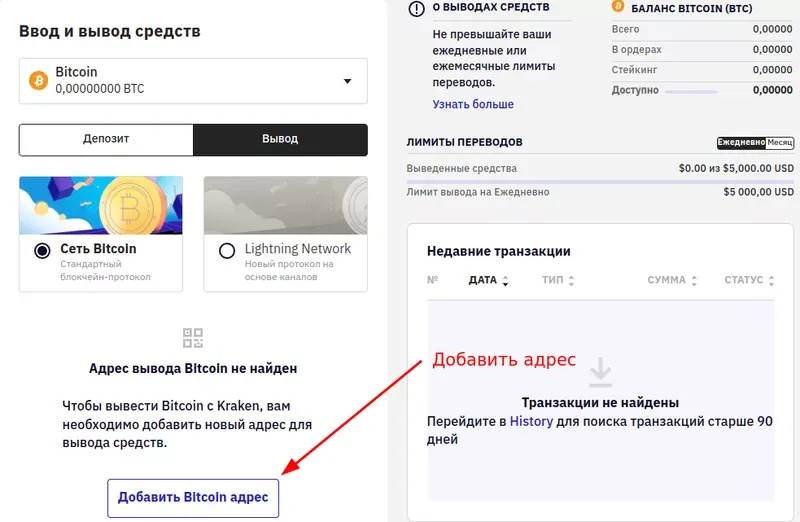This screenshot has height=522, width=800.
Task: Click the В ордерах balance row
Action: [702, 49]
